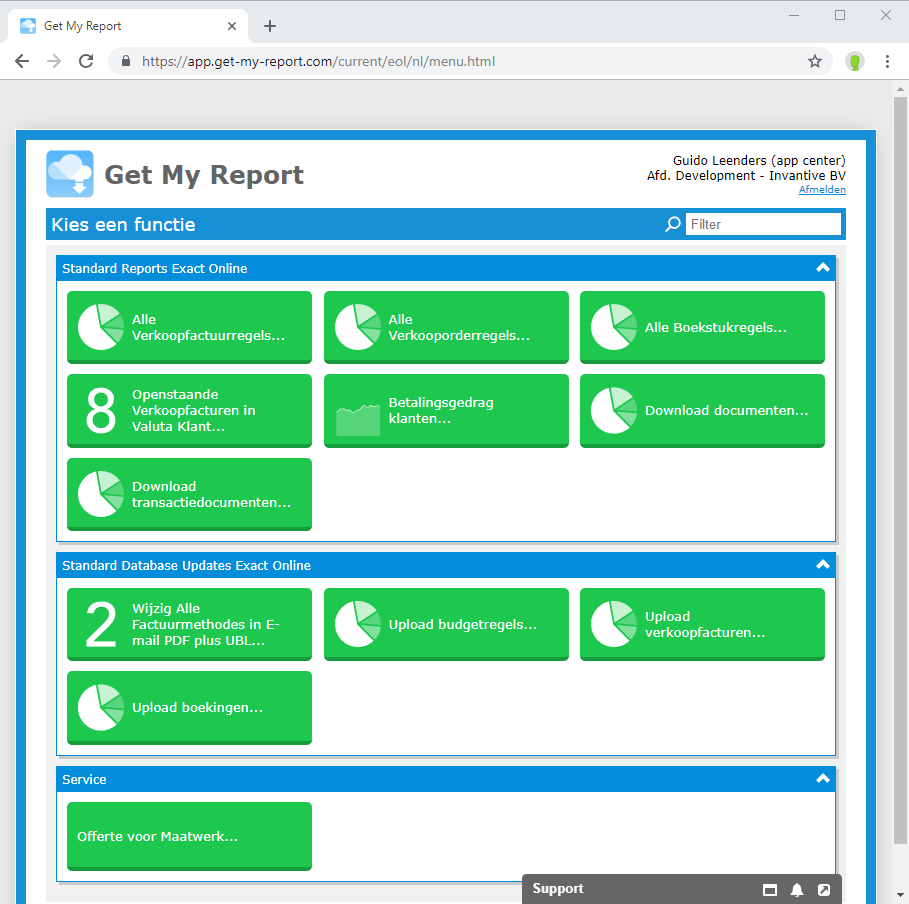Viewport: 909px width, 904px height.
Task: Collapse Standard Database Updates Exact Online section
Action: (x=823, y=565)
